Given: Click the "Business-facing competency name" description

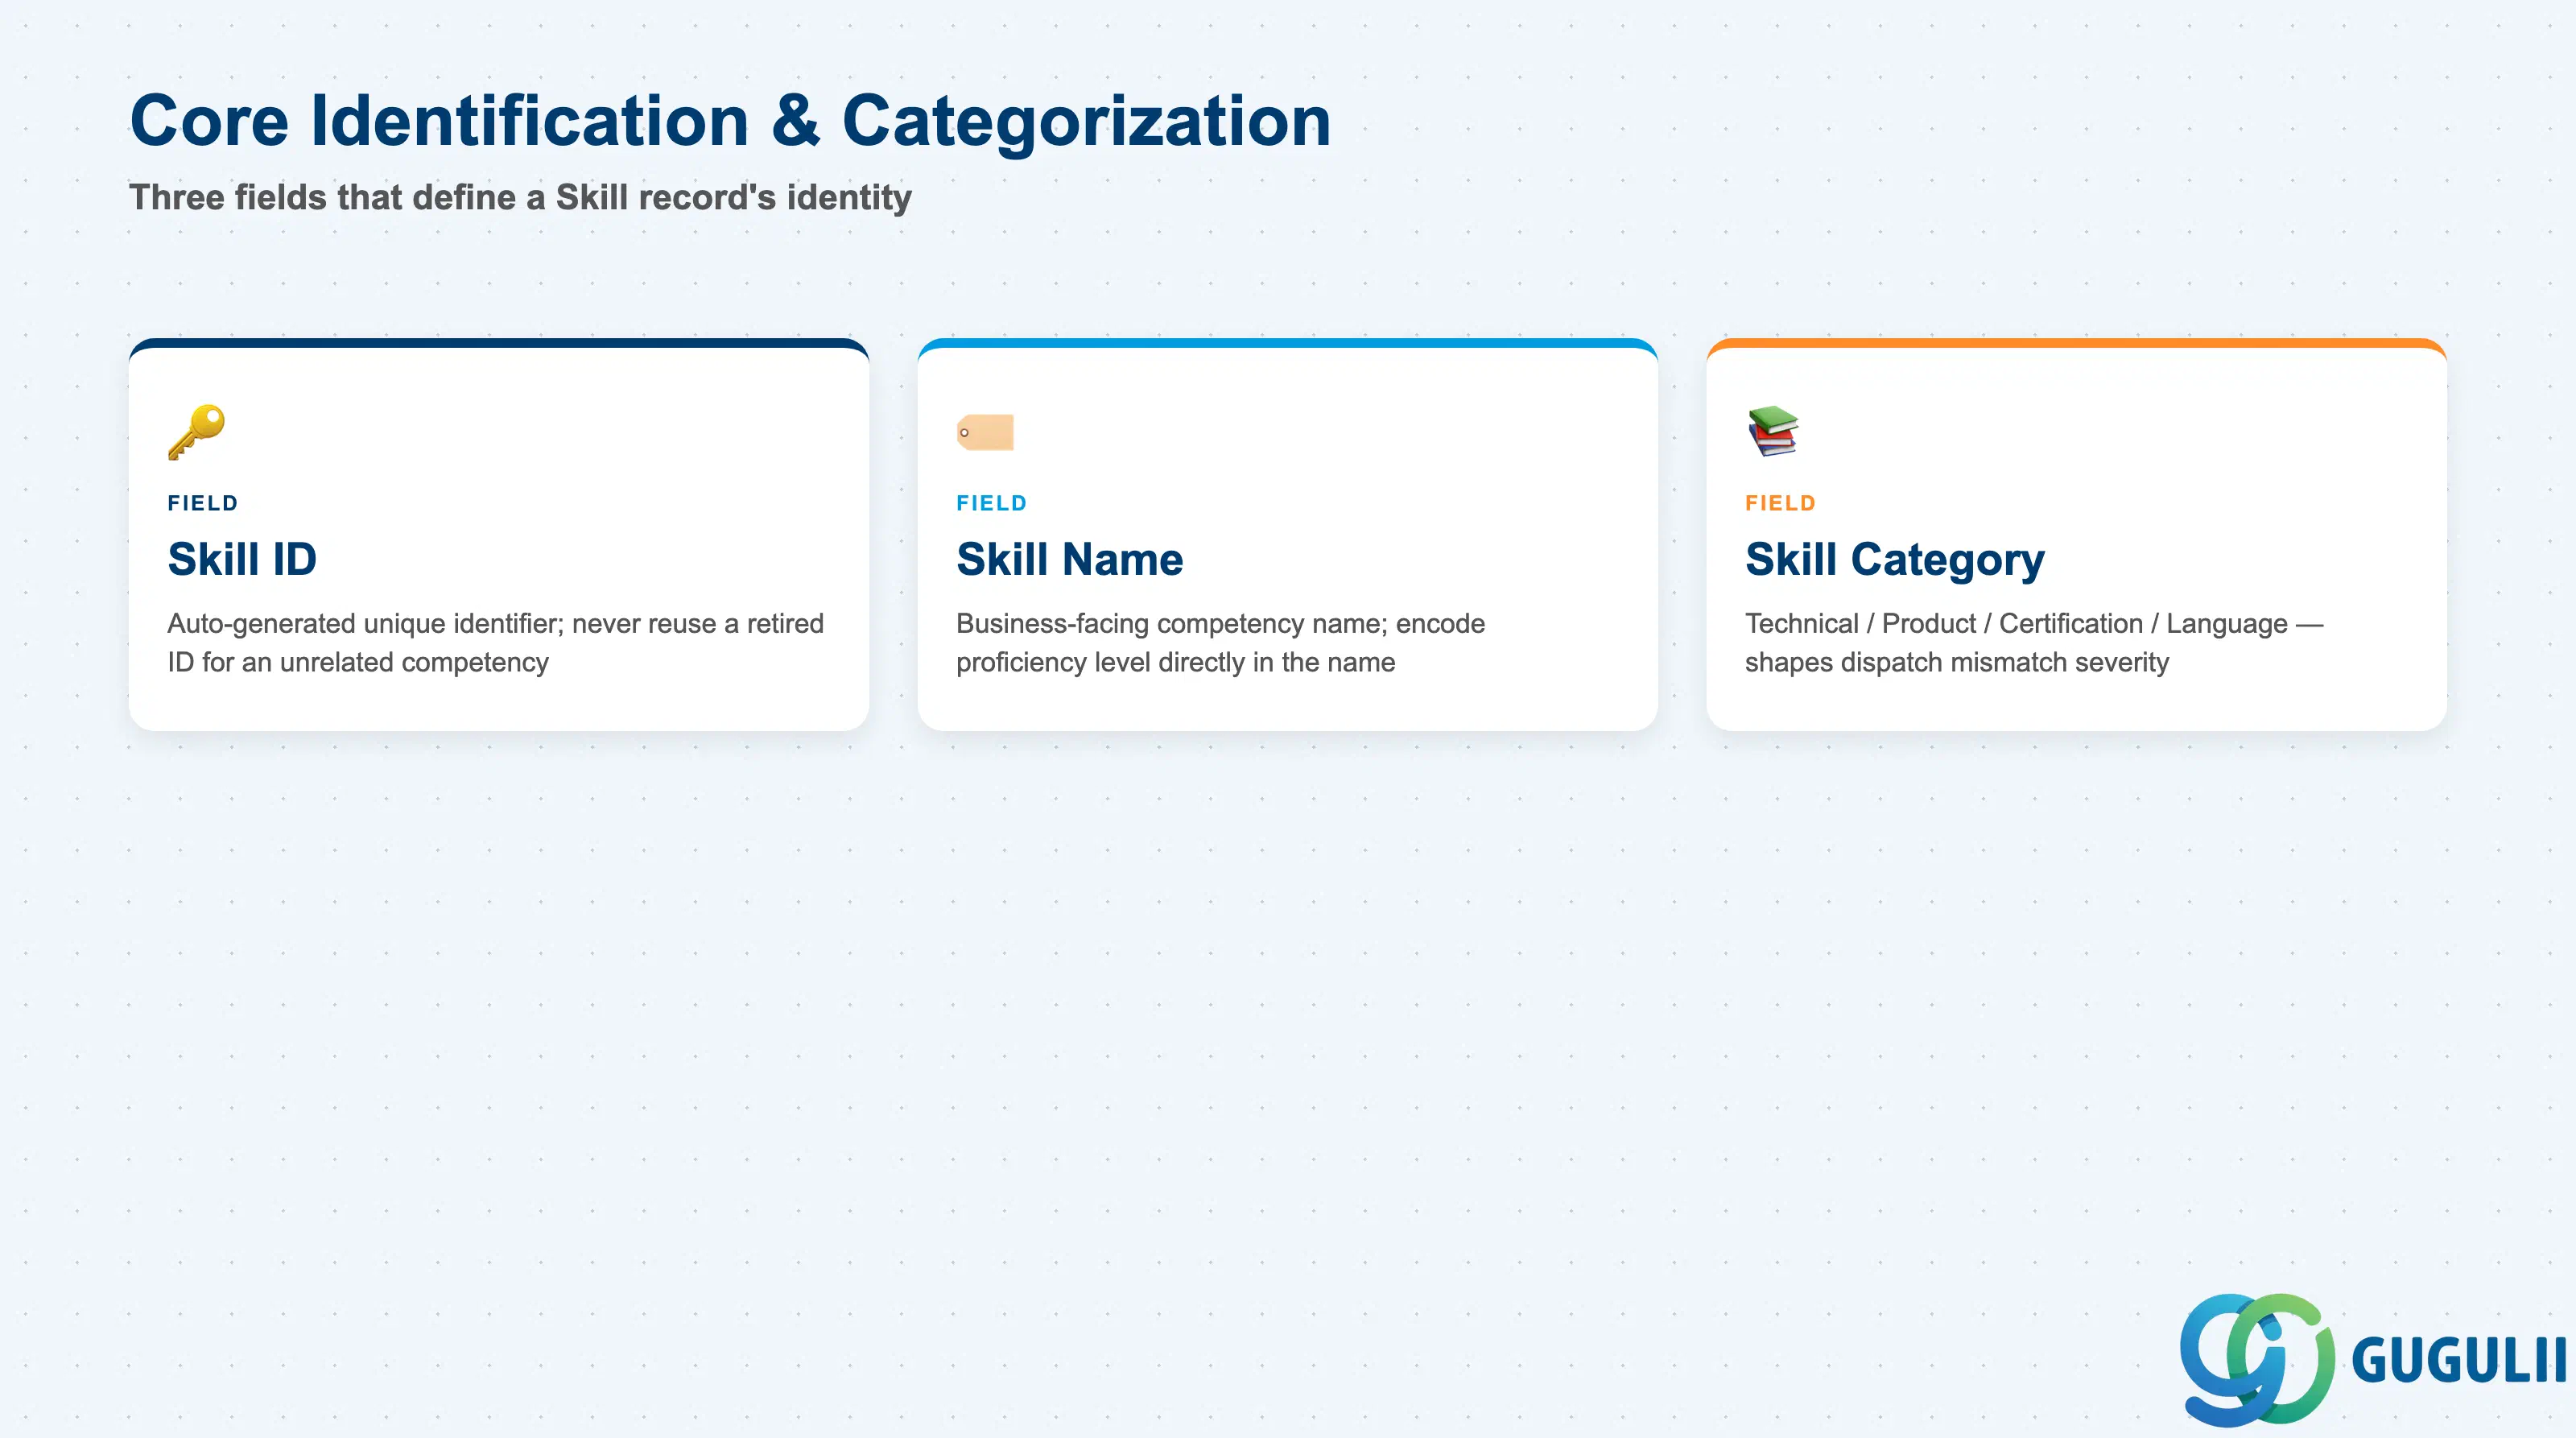Looking at the screenshot, I should click(1220, 643).
